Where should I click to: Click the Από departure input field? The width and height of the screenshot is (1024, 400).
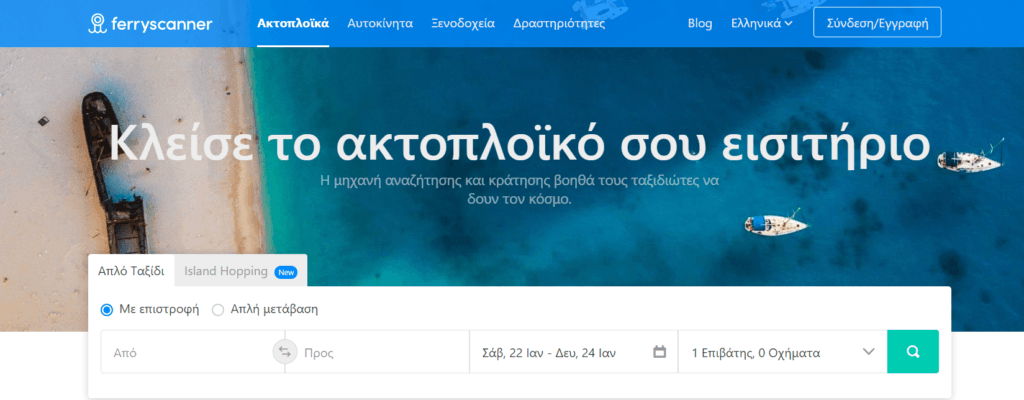point(185,352)
